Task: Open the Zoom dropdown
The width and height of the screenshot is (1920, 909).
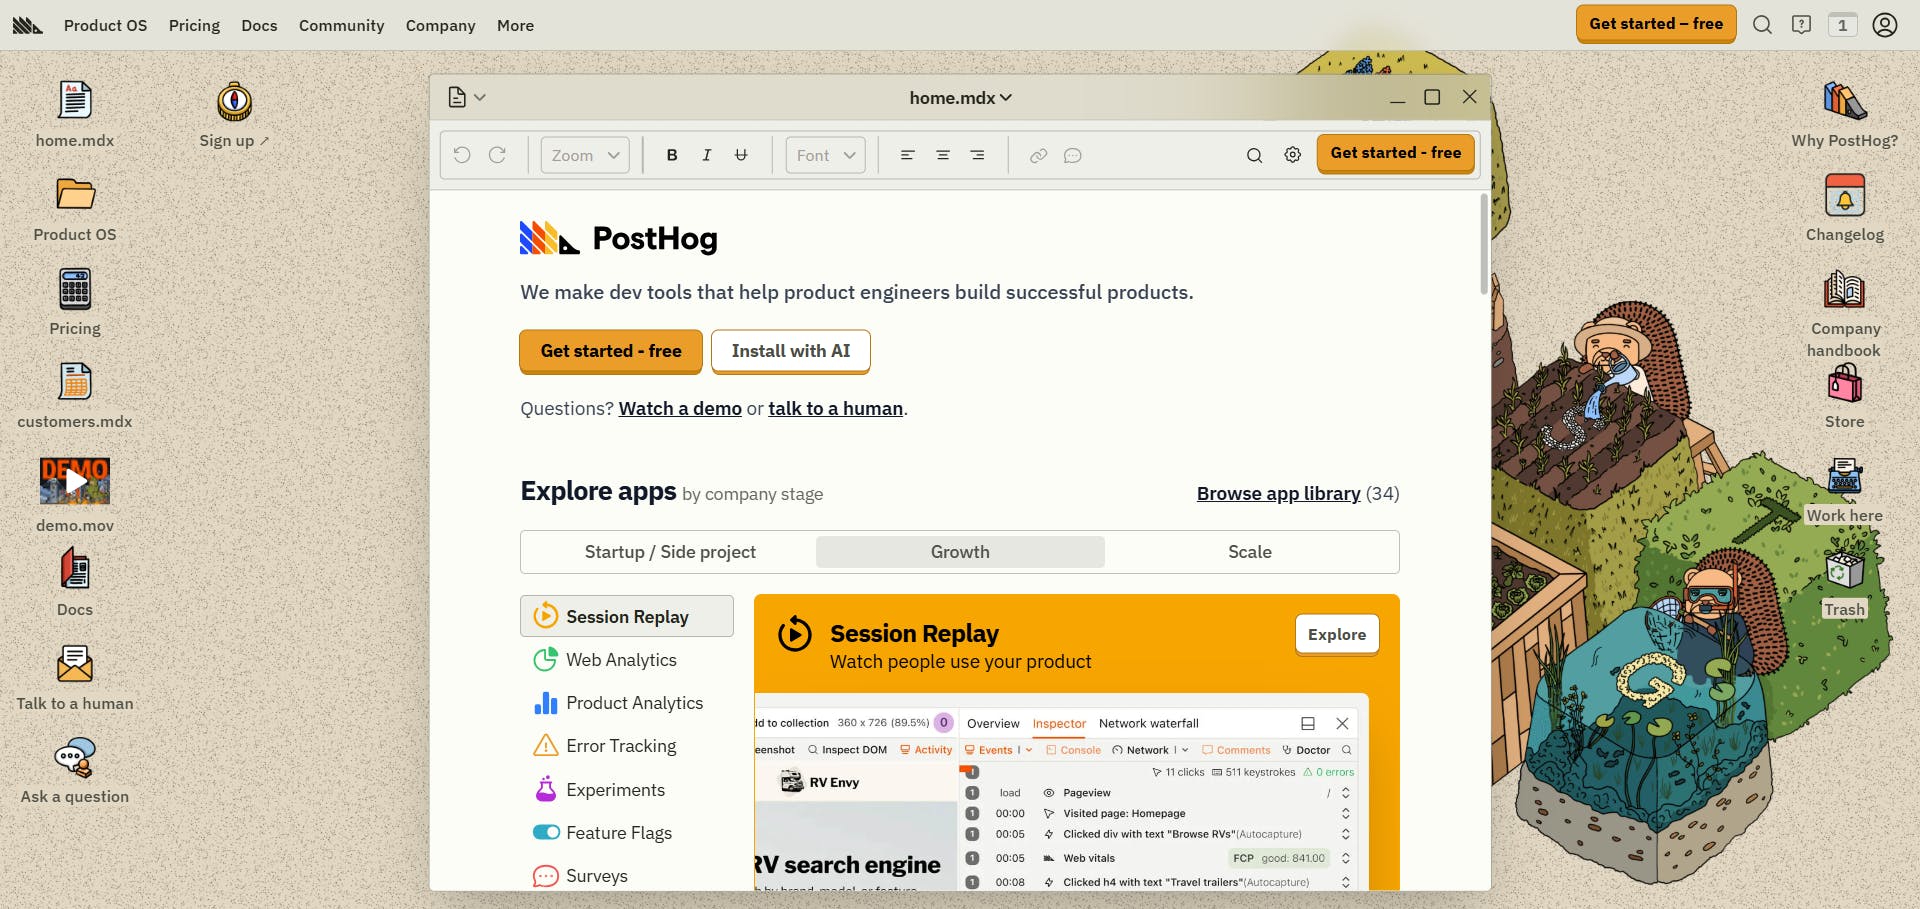Action: [x=584, y=155]
